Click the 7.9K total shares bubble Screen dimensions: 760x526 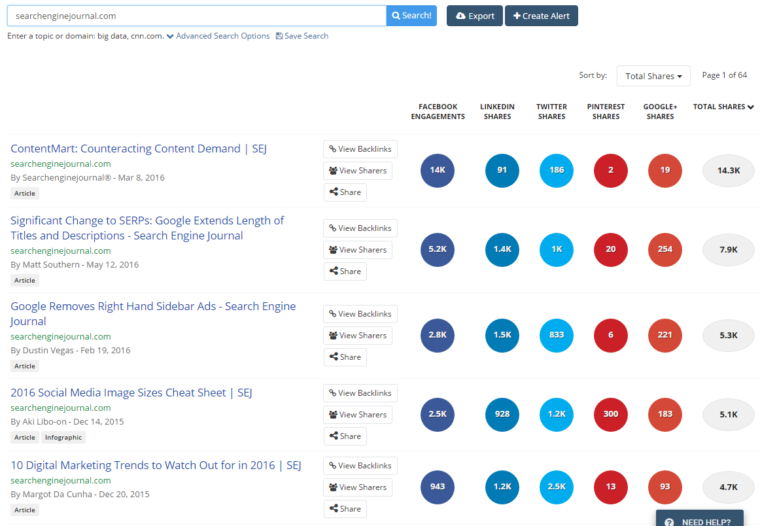pyautogui.click(x=728, y=250)
